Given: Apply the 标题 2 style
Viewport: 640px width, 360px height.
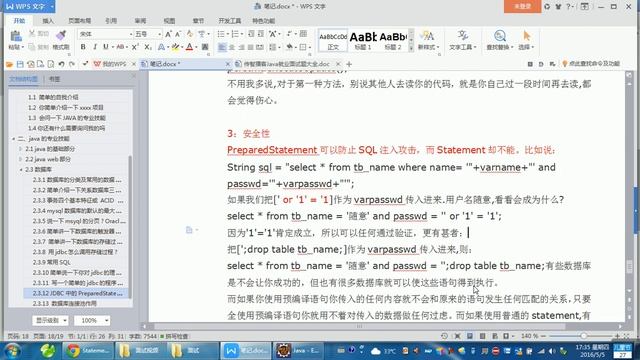Looking at the screenshot, I should (x=393, y=40).
